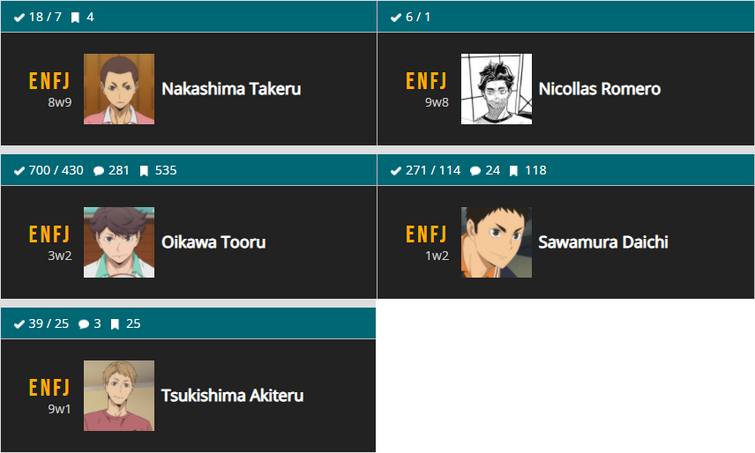Image resolution: width=755 pixels, height=453 pixels.
Task: Click checkmark icon on Oikawa Tooru card
Action: point(19,171)
